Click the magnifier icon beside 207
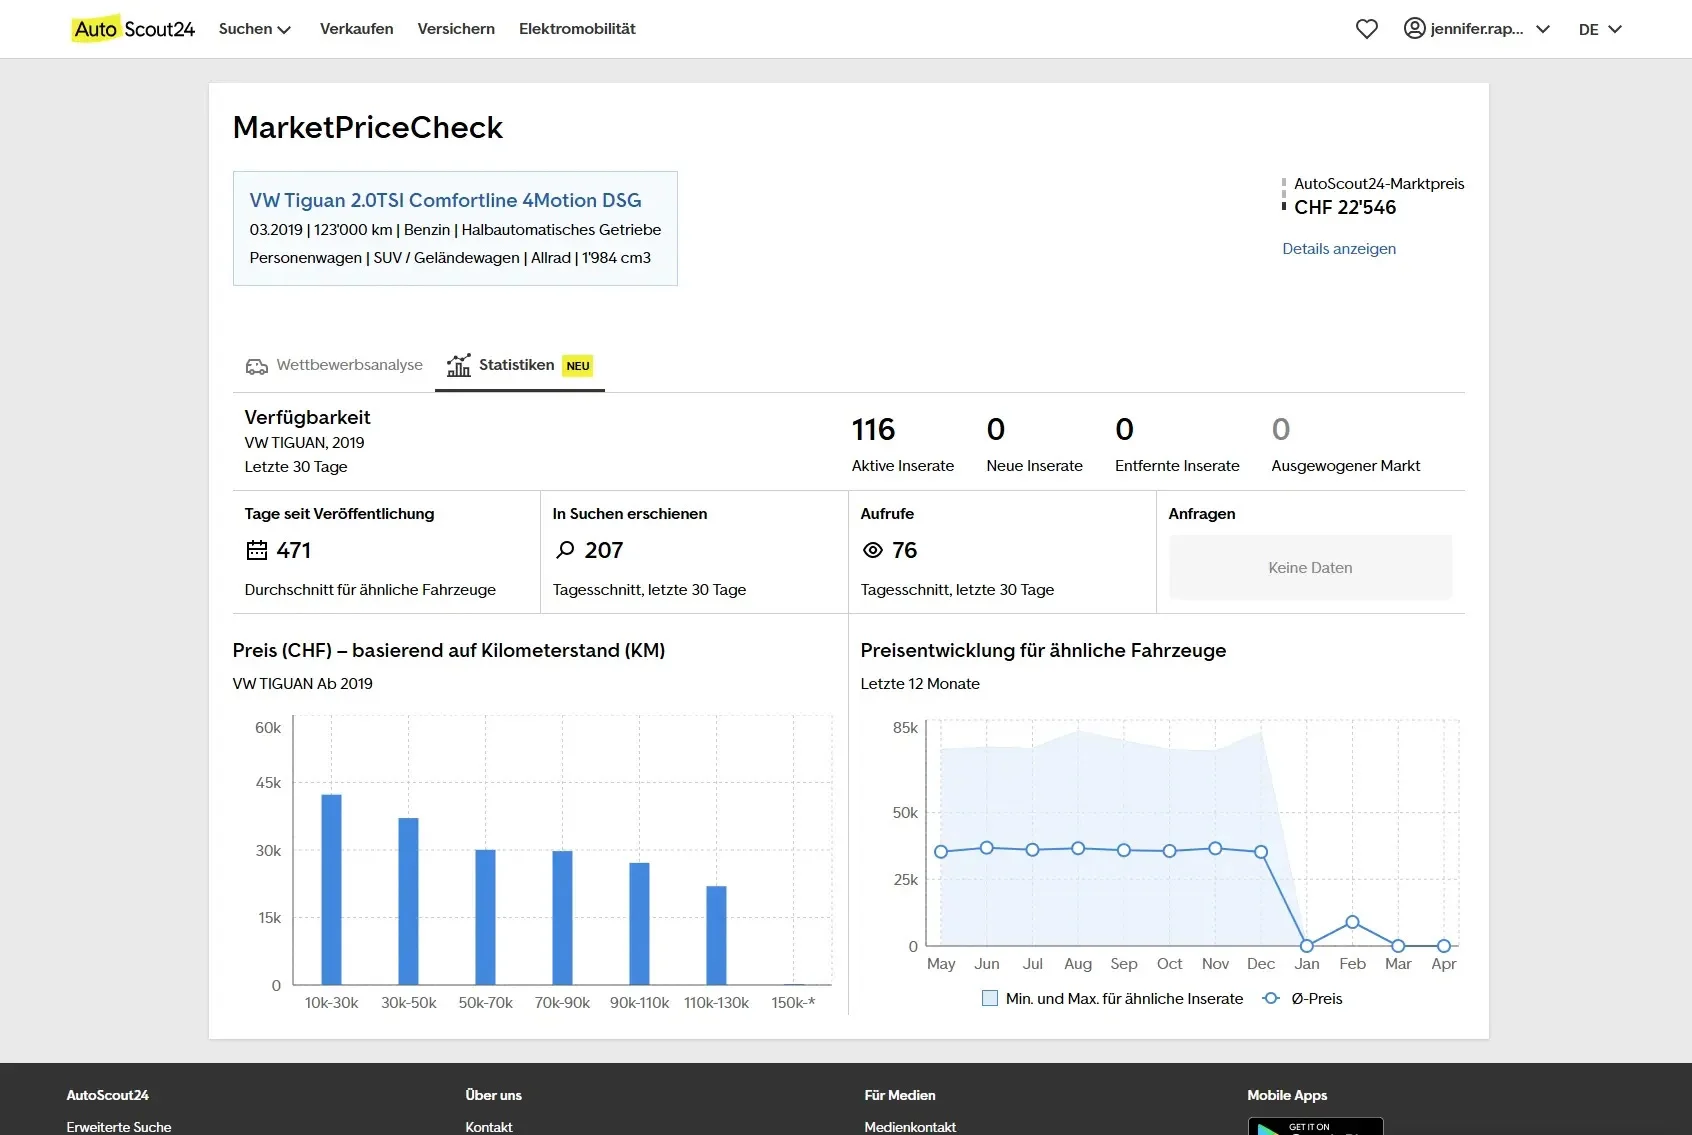This screenshot has height=1135, width=1692. point(565,549)
